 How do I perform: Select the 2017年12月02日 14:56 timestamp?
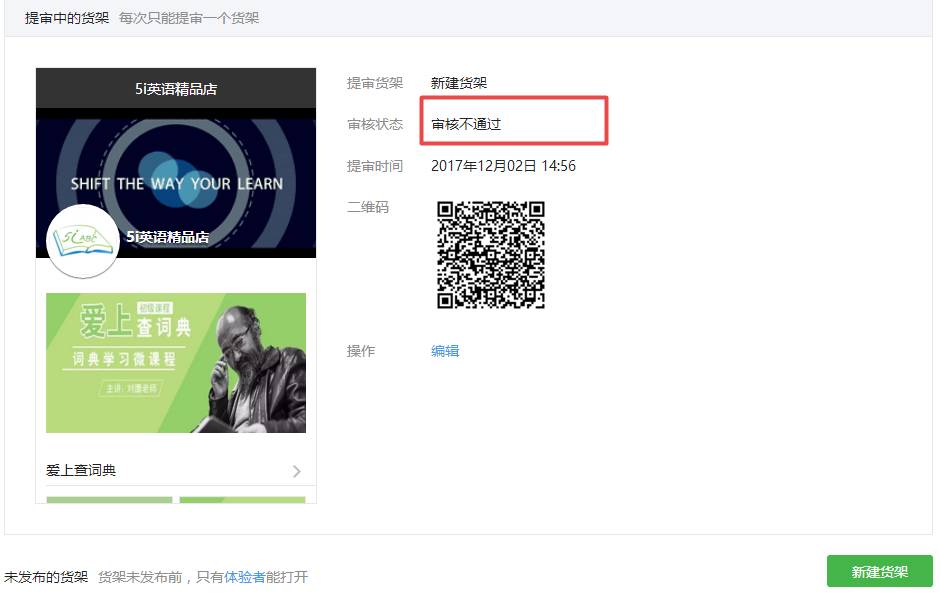(503, 166)
